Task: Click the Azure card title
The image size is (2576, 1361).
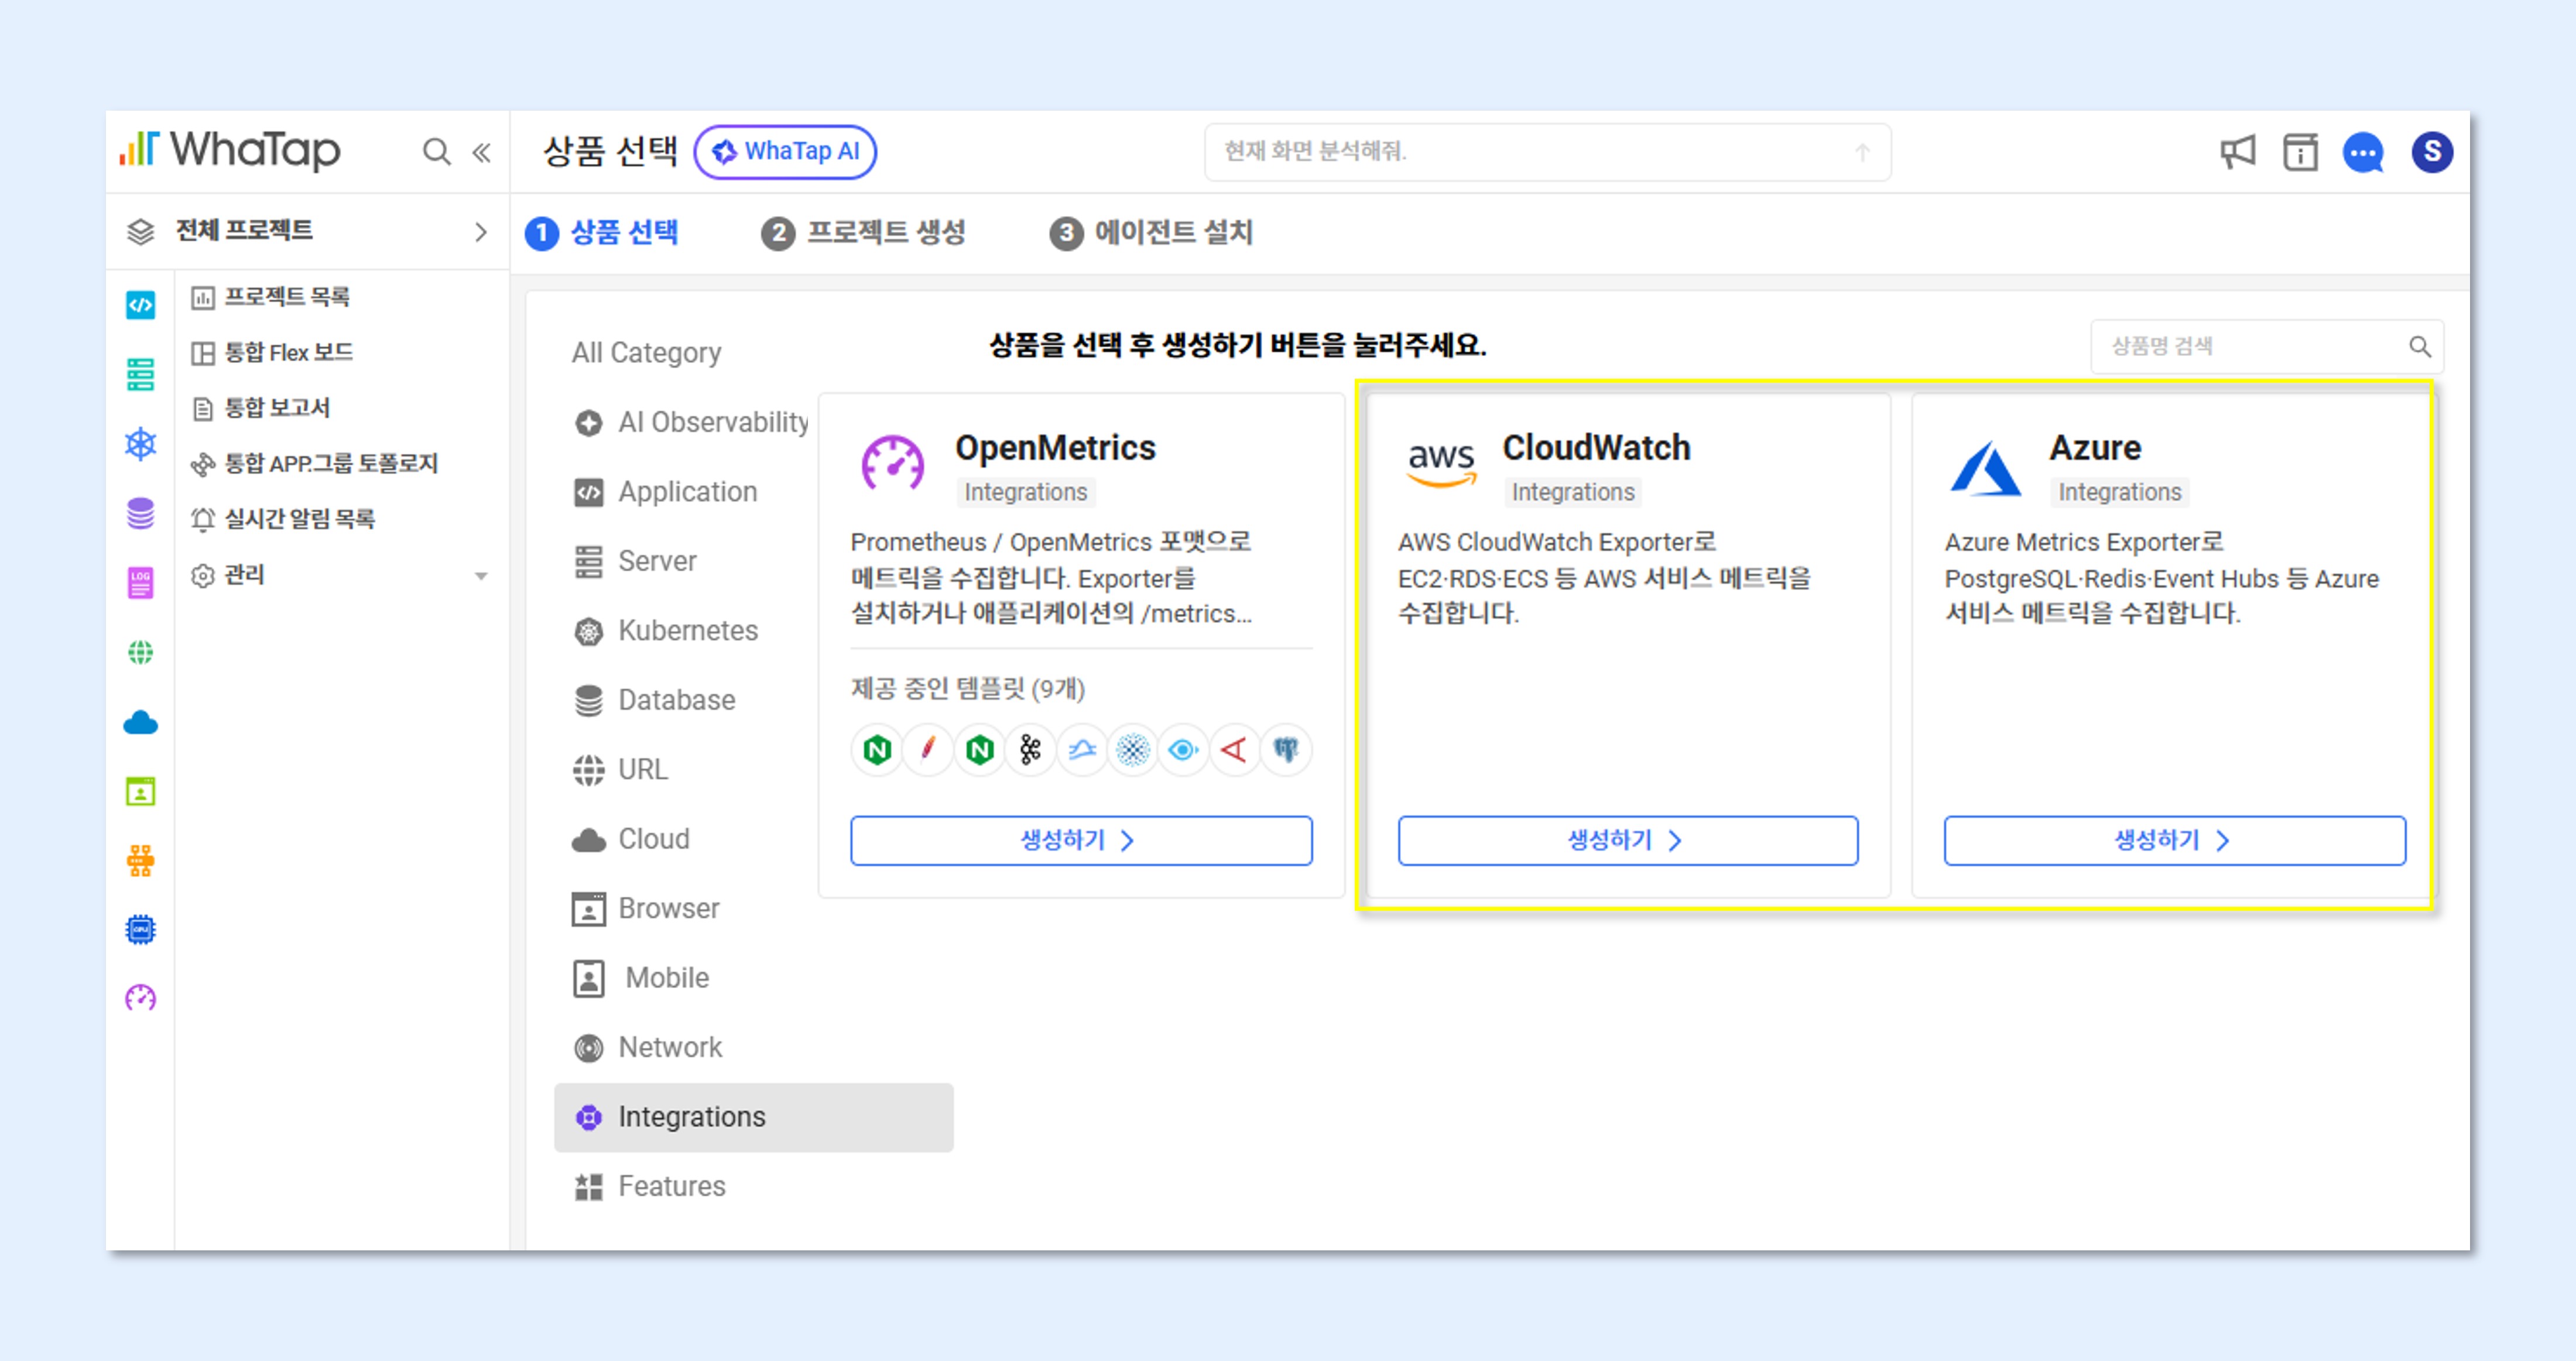Action: click(2095, 448)
